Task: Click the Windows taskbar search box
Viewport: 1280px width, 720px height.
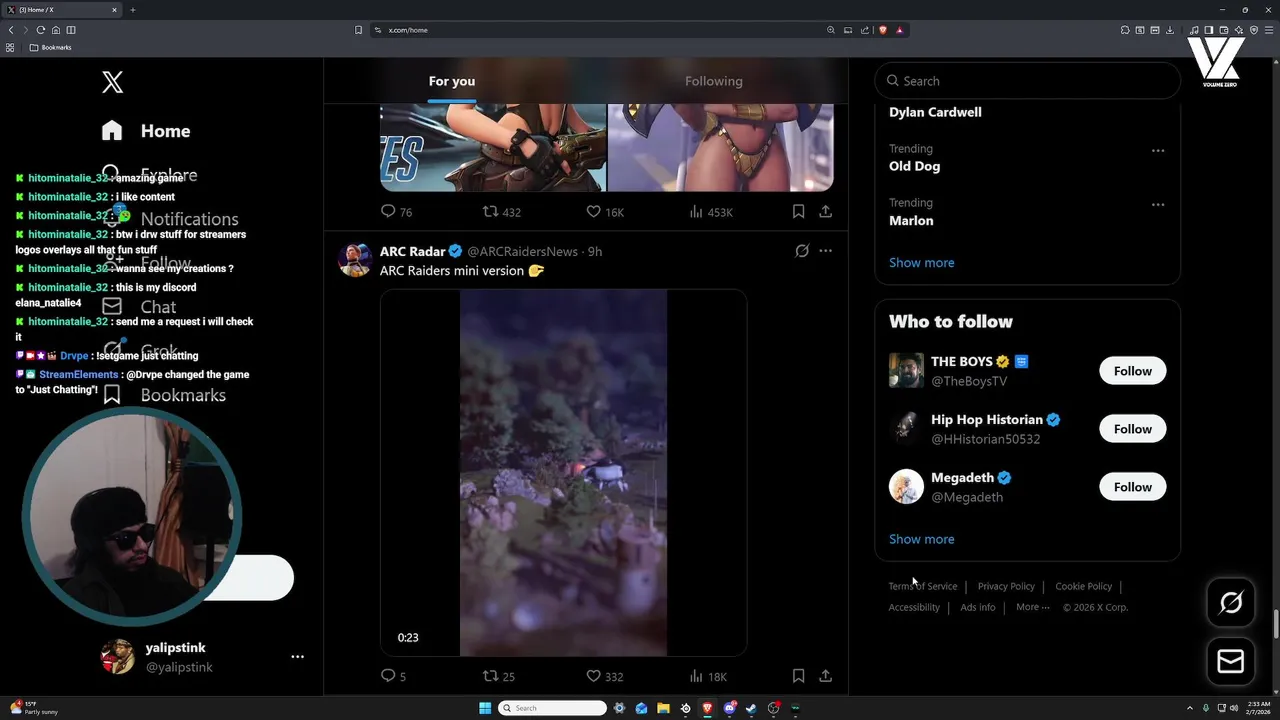Action: click(x=553, y=708)
